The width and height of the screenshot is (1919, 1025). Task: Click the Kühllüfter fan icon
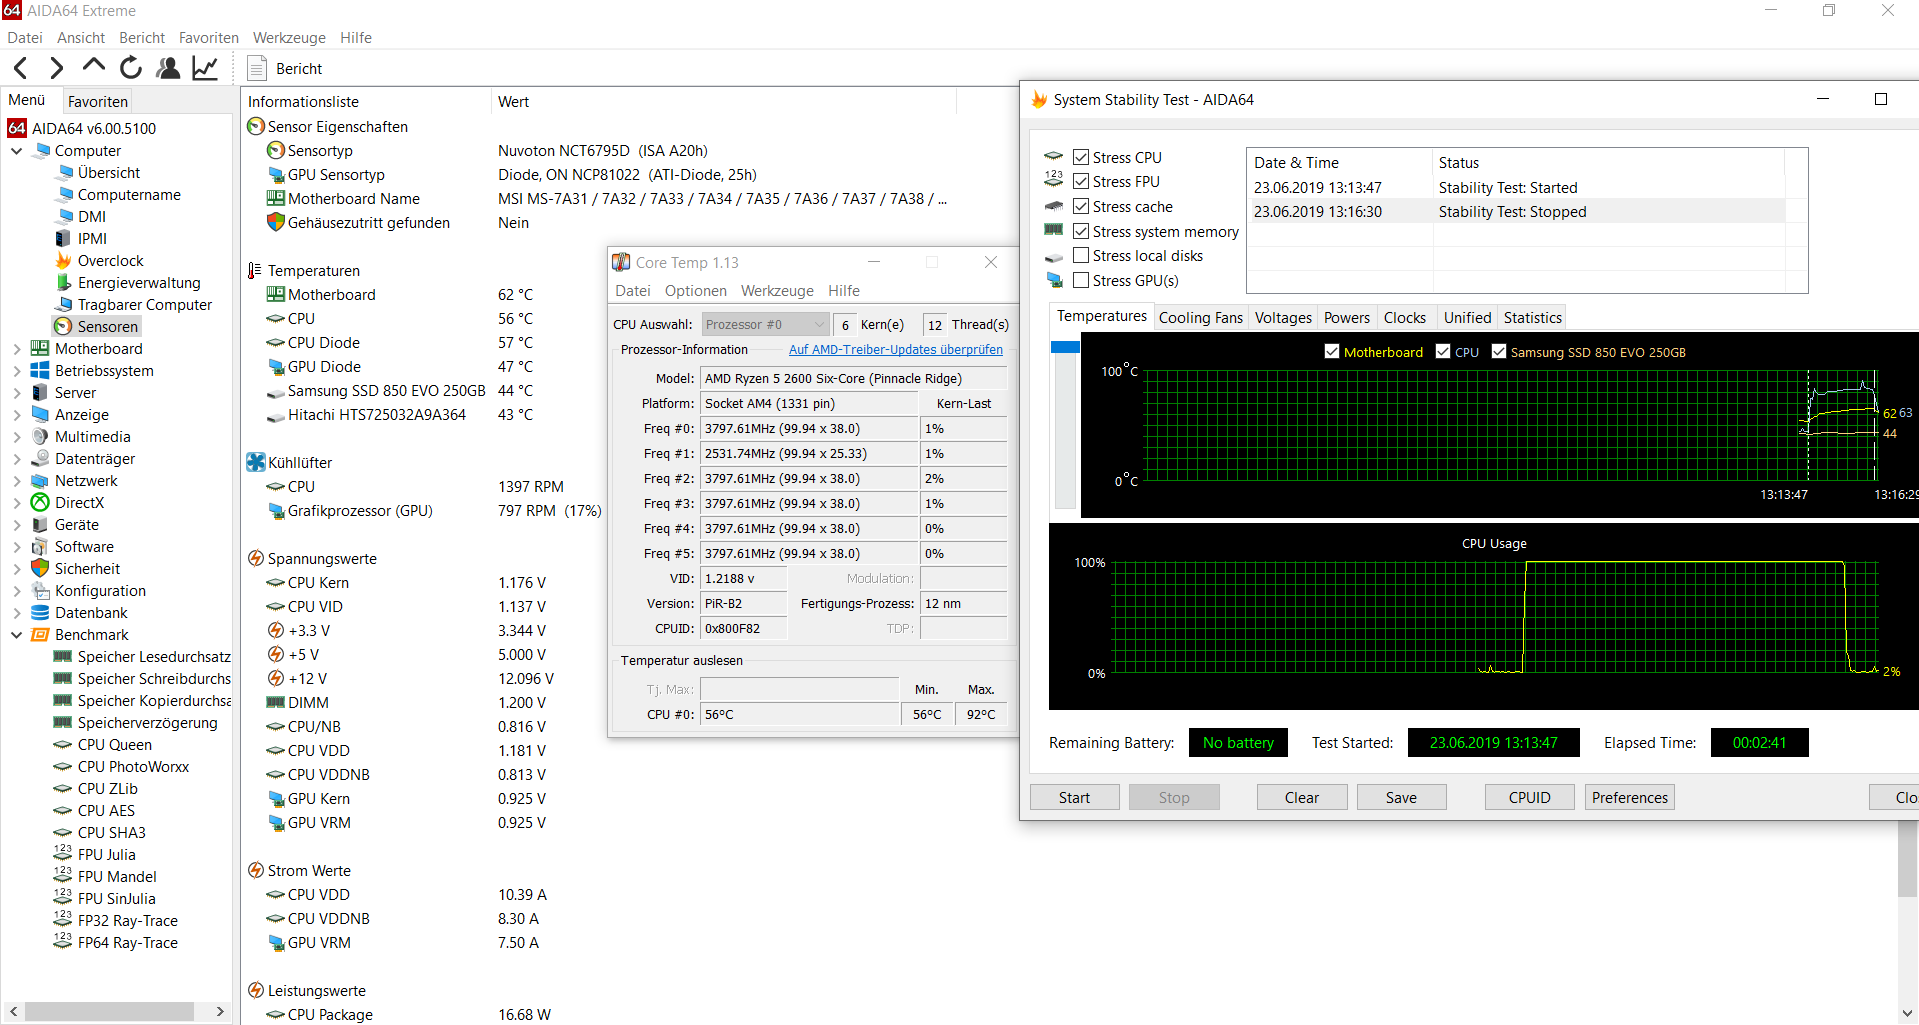(x=256, y=462)
